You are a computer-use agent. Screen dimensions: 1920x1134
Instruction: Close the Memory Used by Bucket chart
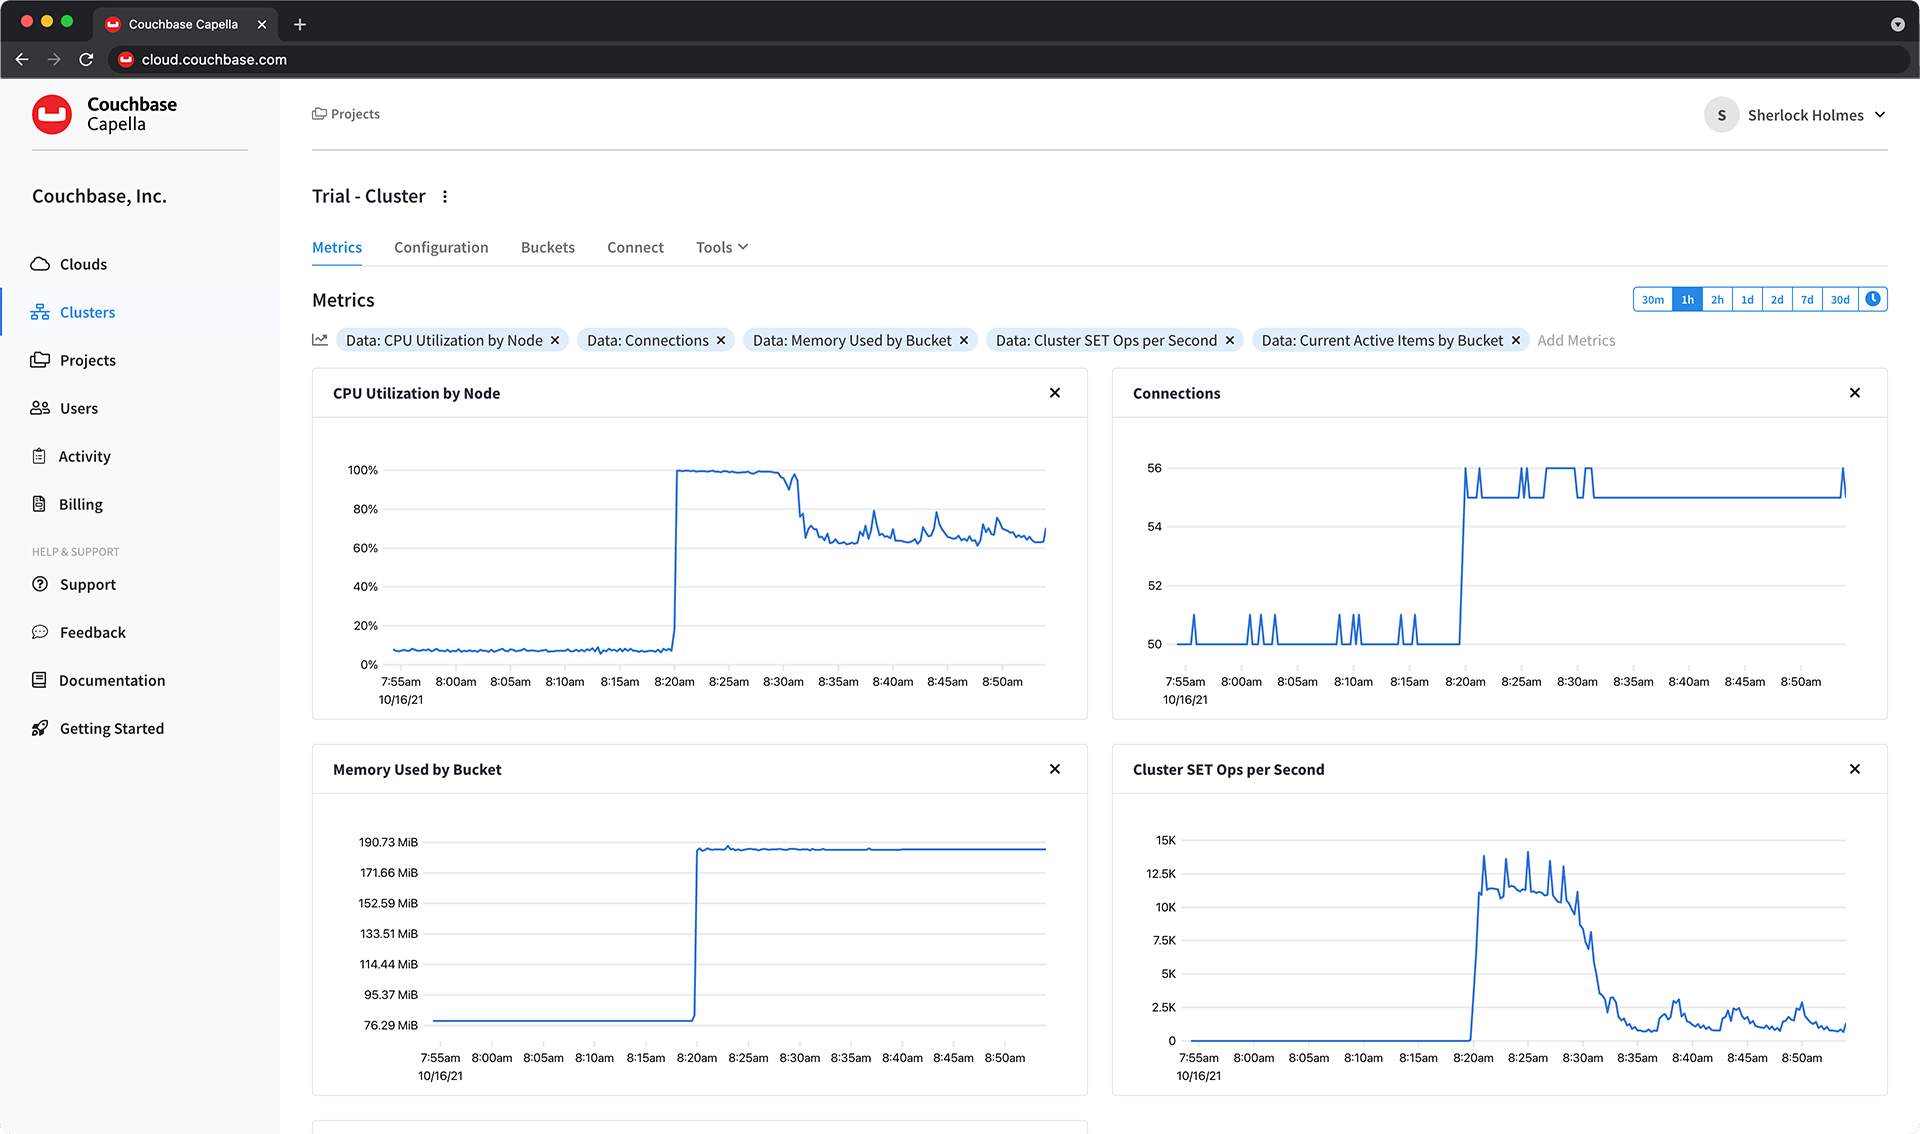point(1054,769)
